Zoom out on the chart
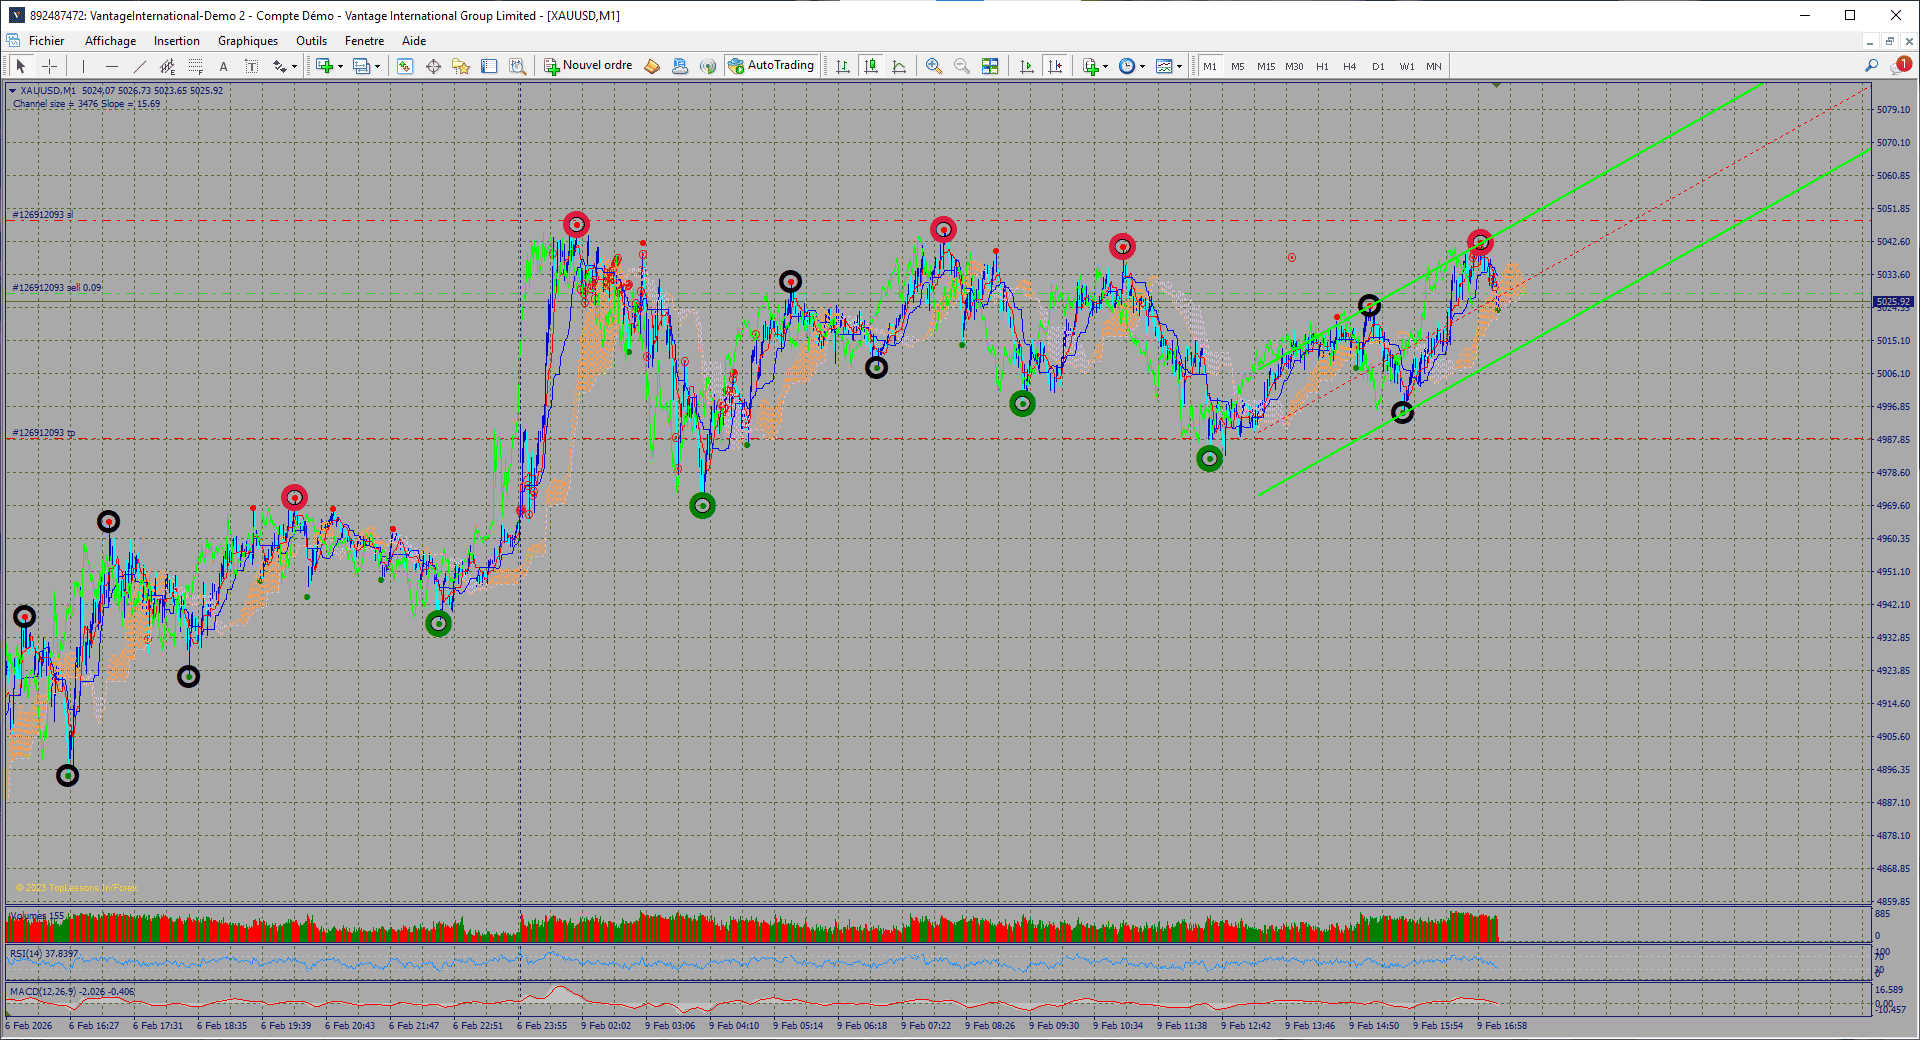 coord(962,66)
